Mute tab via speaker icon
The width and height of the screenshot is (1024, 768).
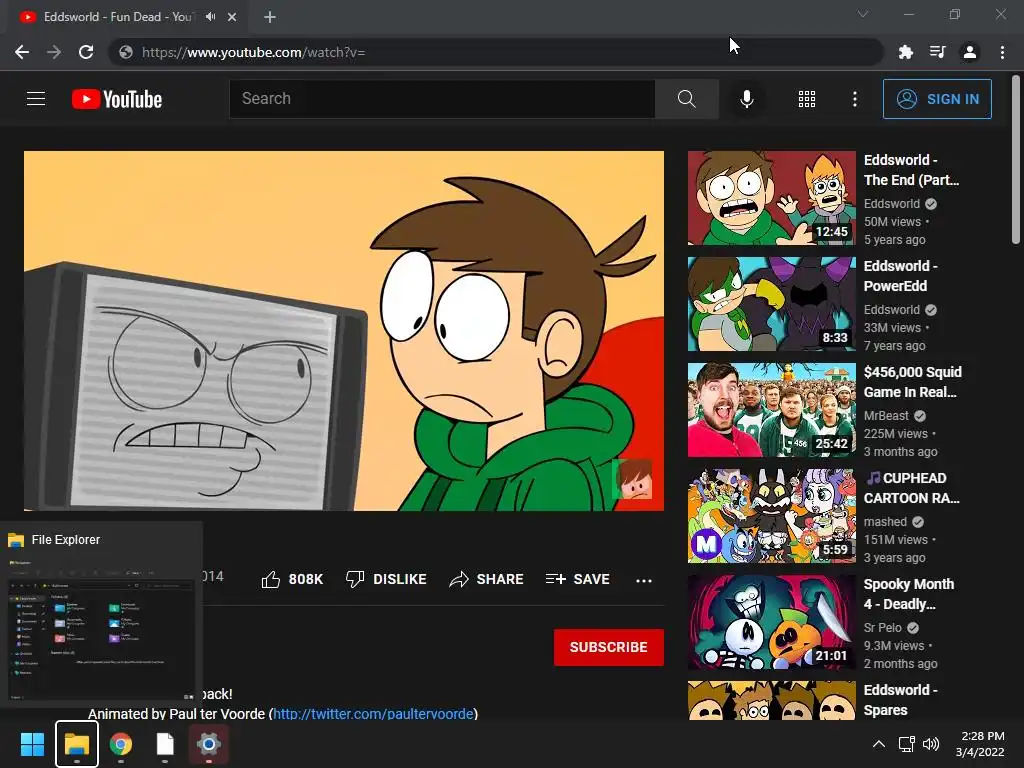click(x=210, y=17)
